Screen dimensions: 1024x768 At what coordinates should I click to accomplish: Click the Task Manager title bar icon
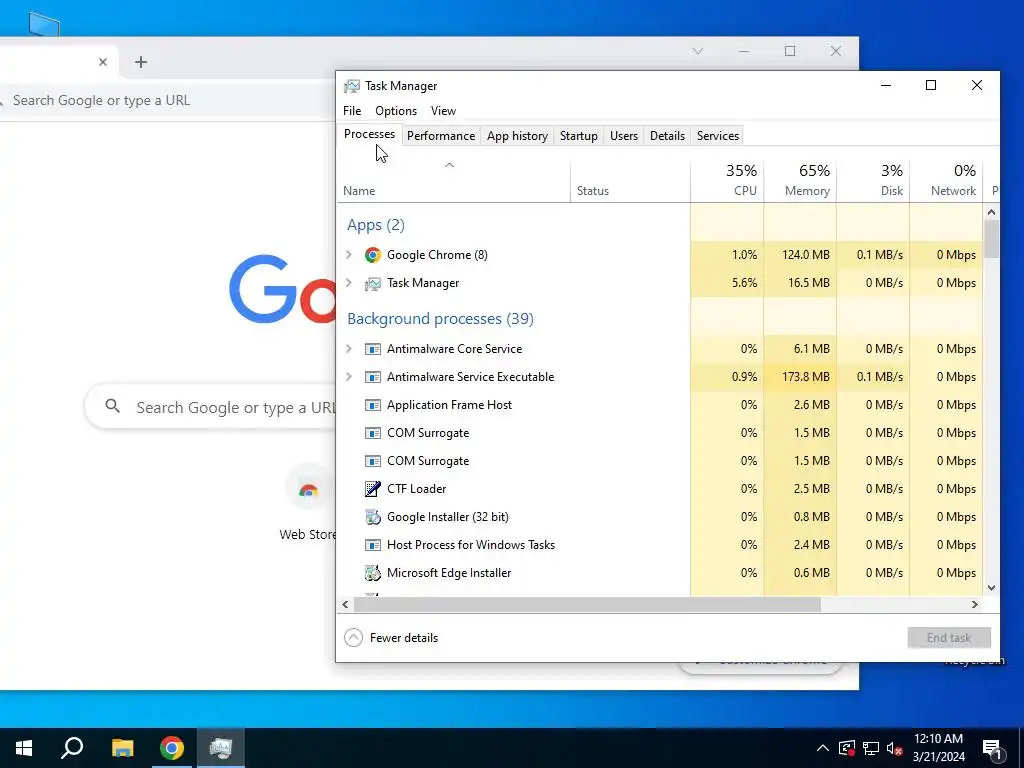[x=352, y=86]
